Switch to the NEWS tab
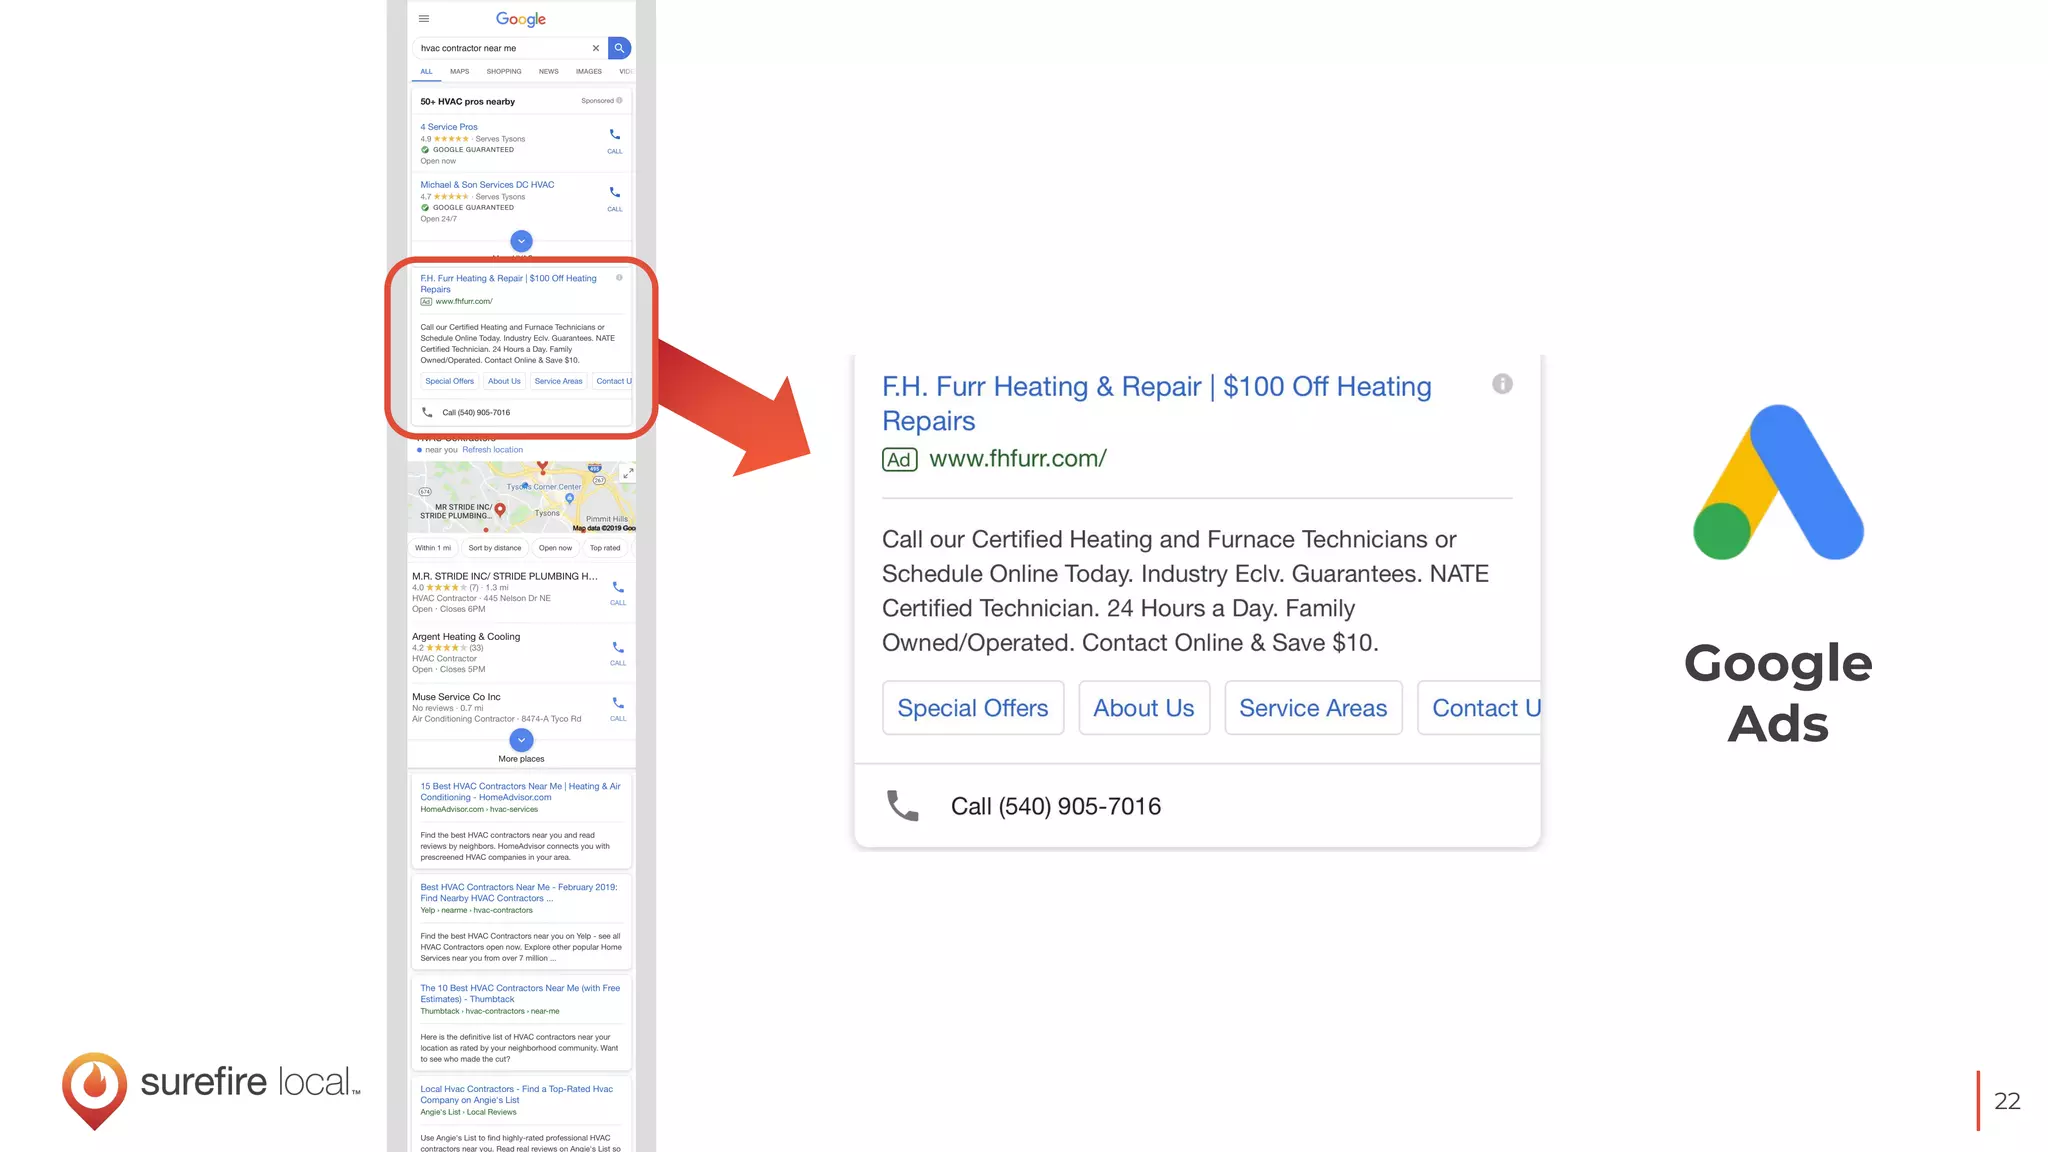This screenshot has width=2048, height=1152. pyautogui.click(x=549, y=72)
